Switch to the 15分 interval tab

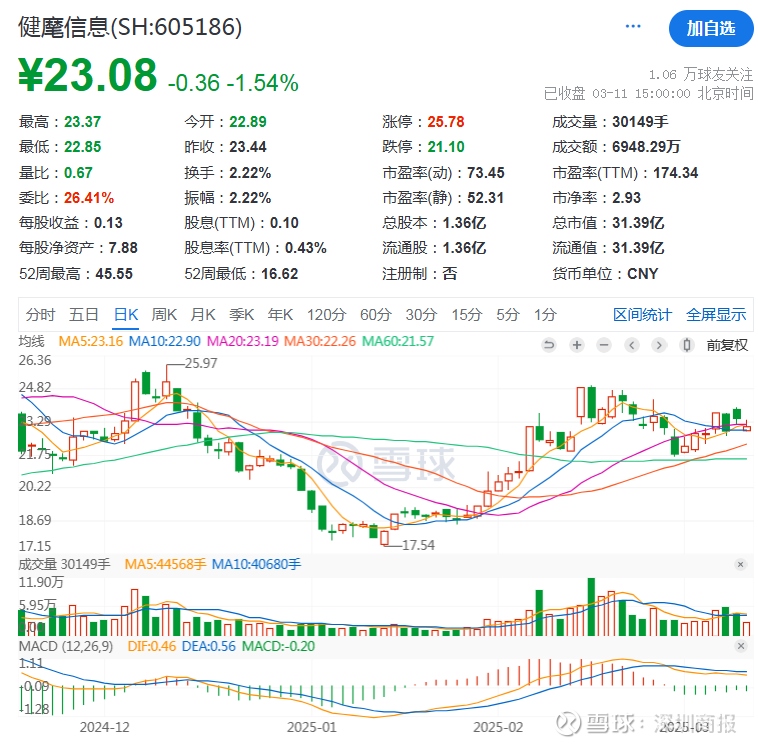pyautogui.click(x=466, y=315)
